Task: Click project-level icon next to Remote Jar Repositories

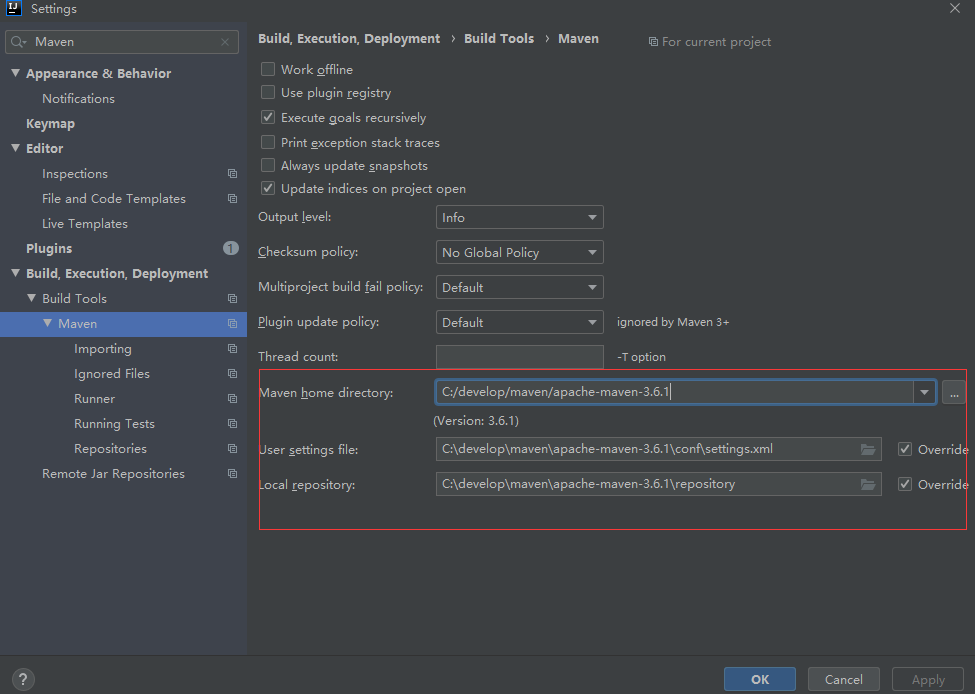Action: [x=233, y=473]
